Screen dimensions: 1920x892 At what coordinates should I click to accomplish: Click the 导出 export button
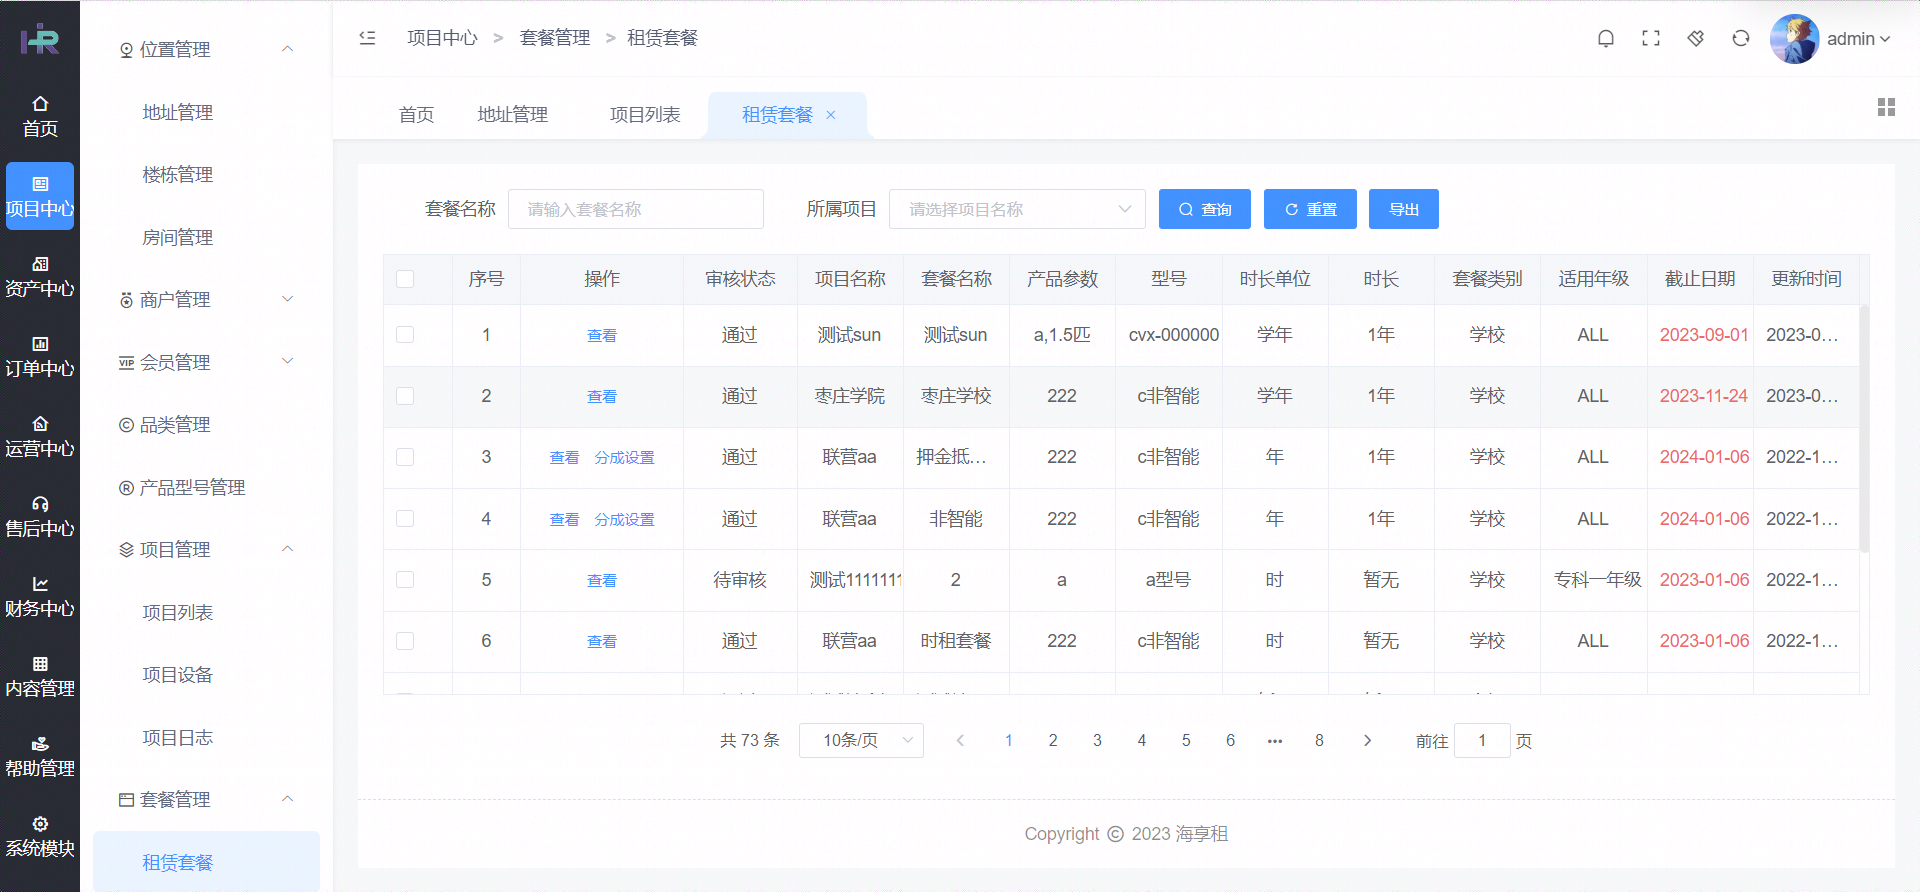point(1403,209)
